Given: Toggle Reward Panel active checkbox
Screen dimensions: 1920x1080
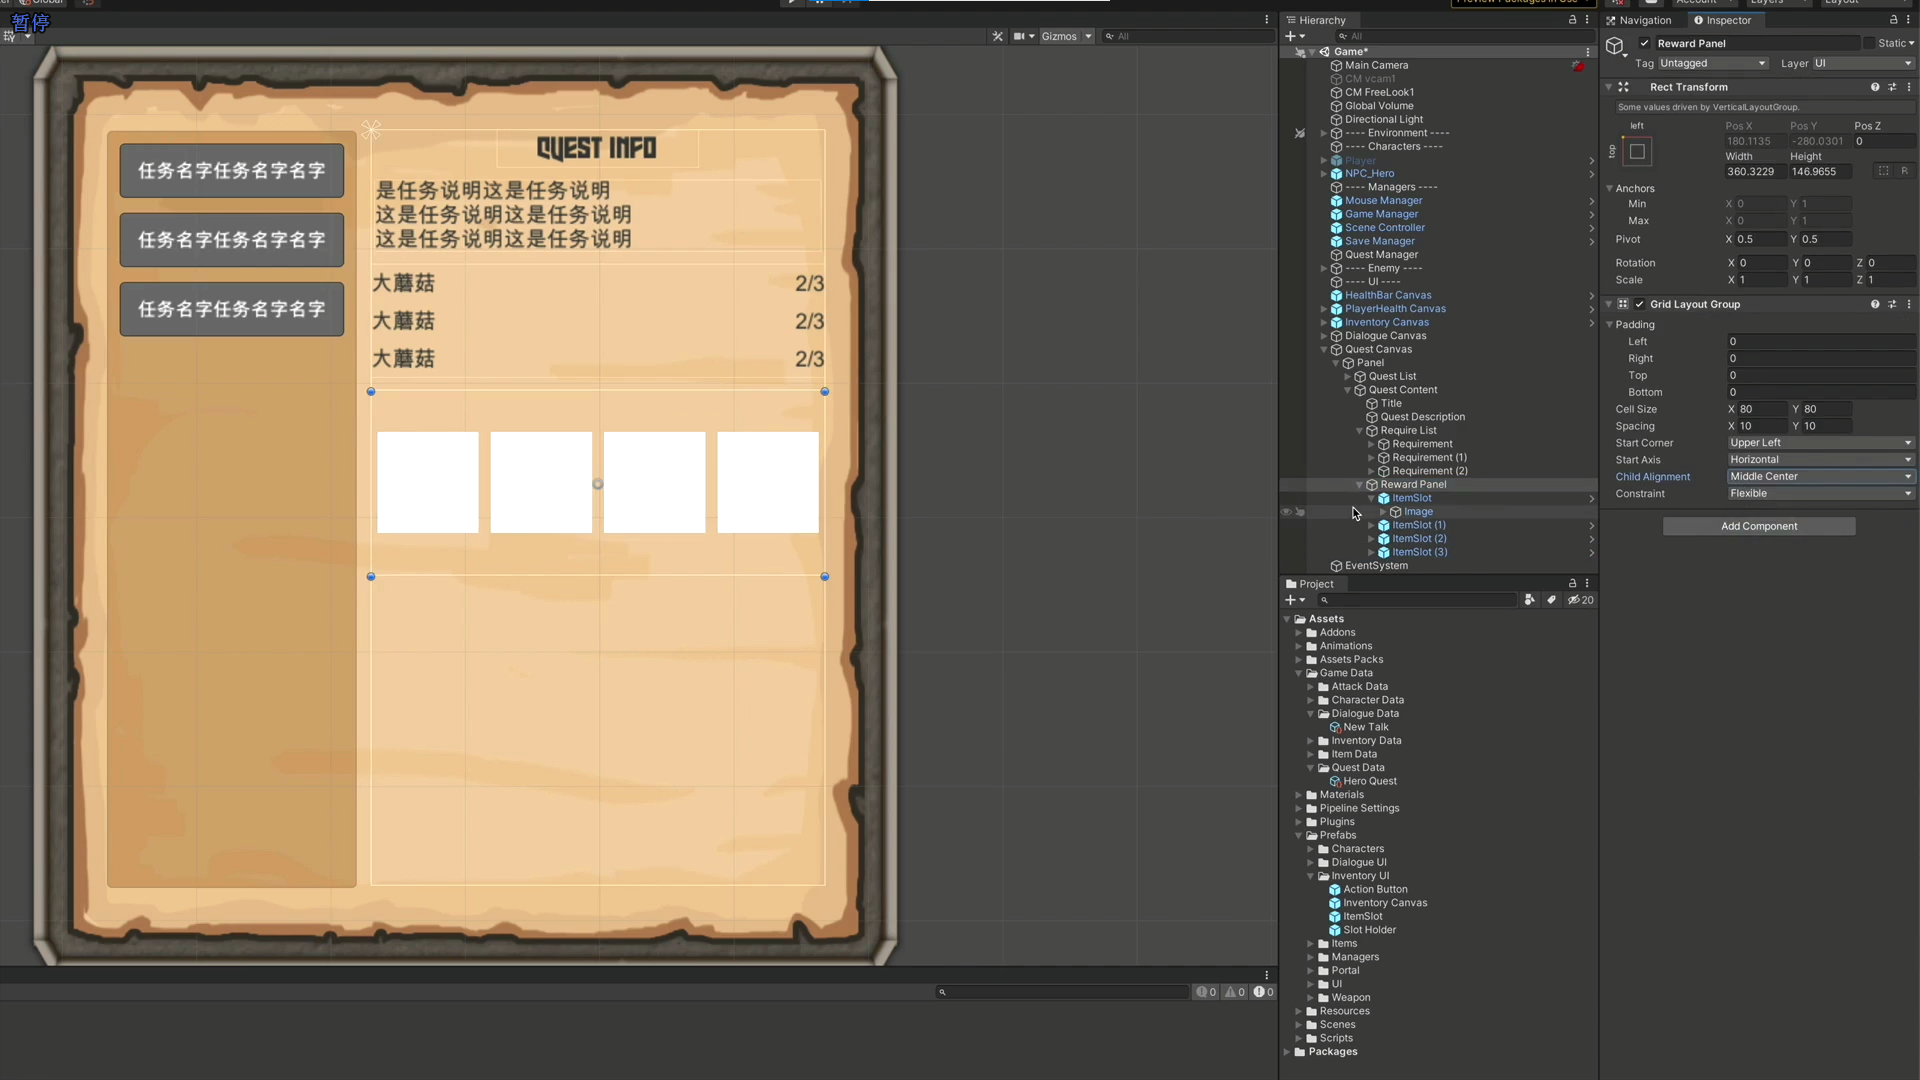Looking at the screenshot, I should tap(1644, 43).
